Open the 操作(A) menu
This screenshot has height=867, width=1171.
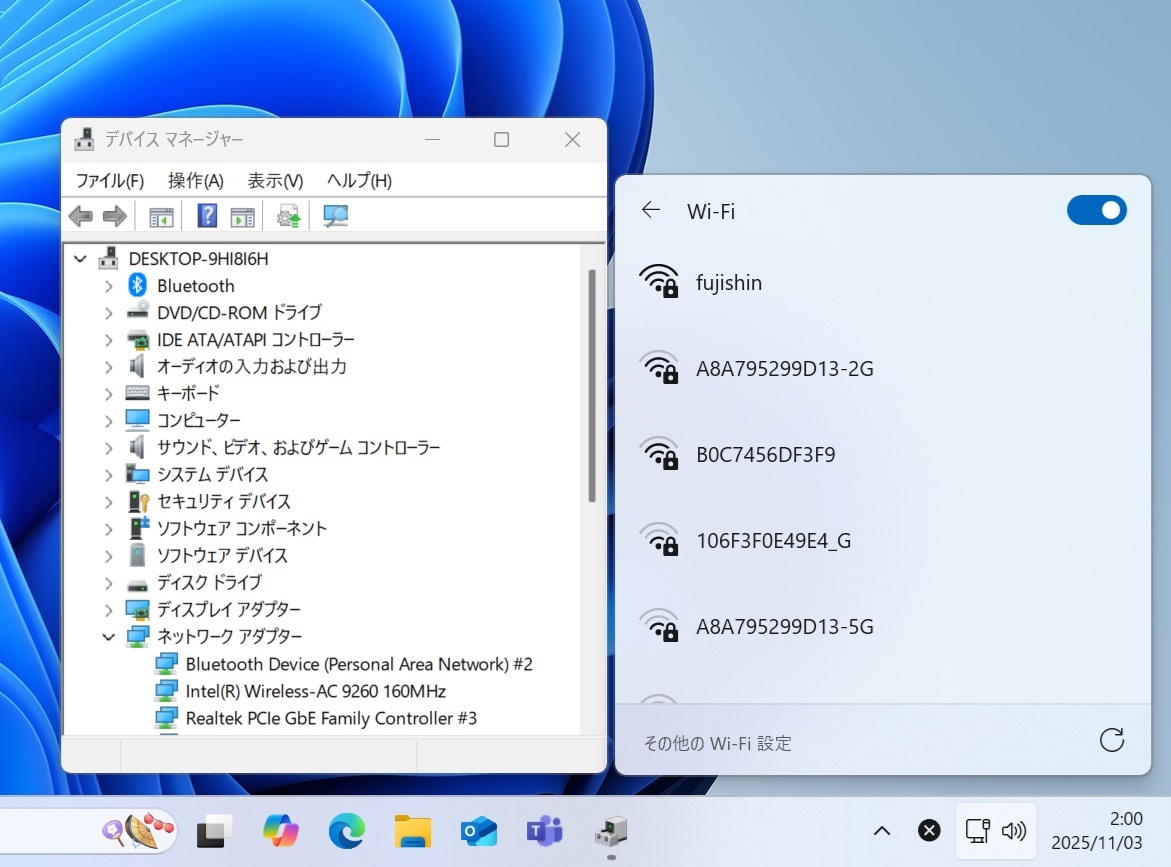click(x=195, y=181)
